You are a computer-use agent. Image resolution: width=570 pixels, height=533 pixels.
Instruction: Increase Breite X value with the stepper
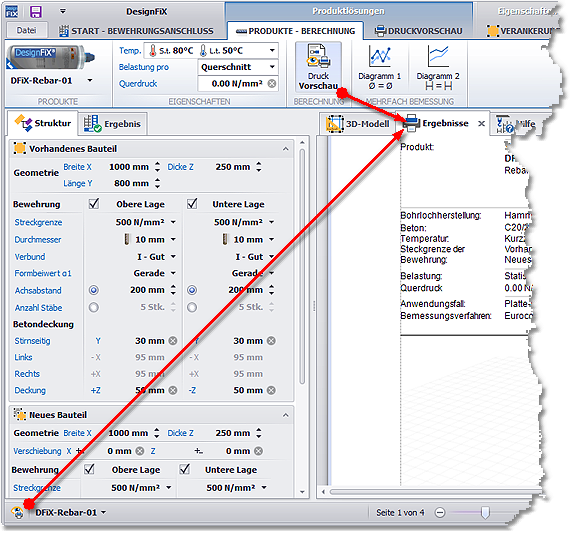click(157, 164)
